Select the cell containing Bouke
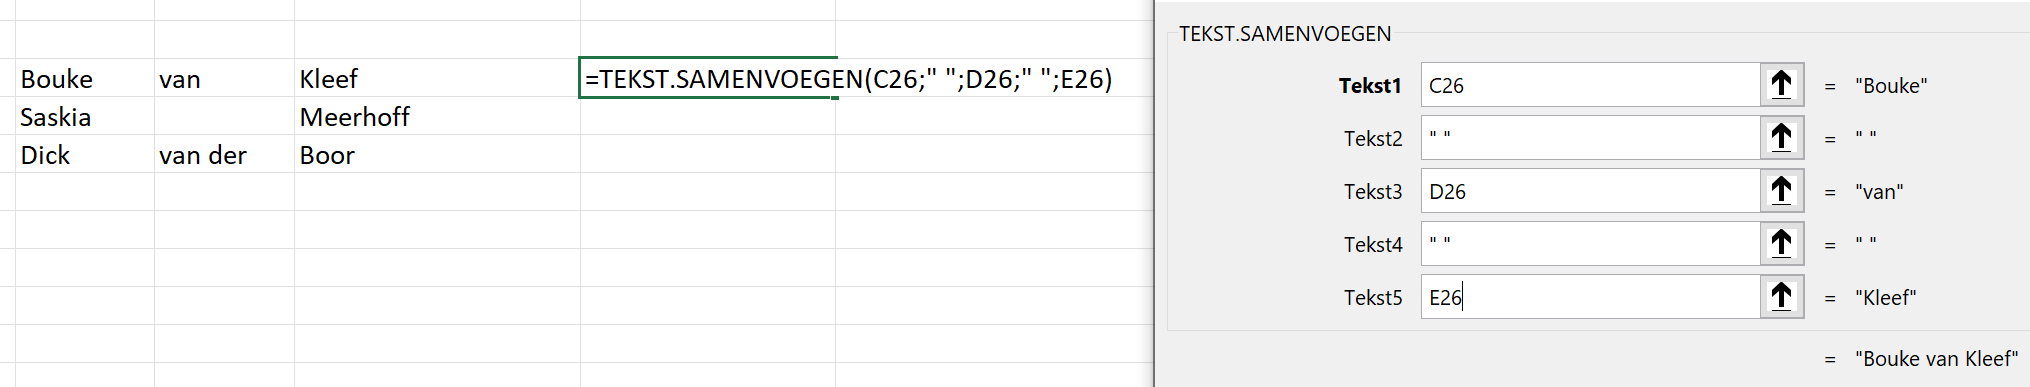Viewport: 2030px width, 387px height. (x=85, y=78)
